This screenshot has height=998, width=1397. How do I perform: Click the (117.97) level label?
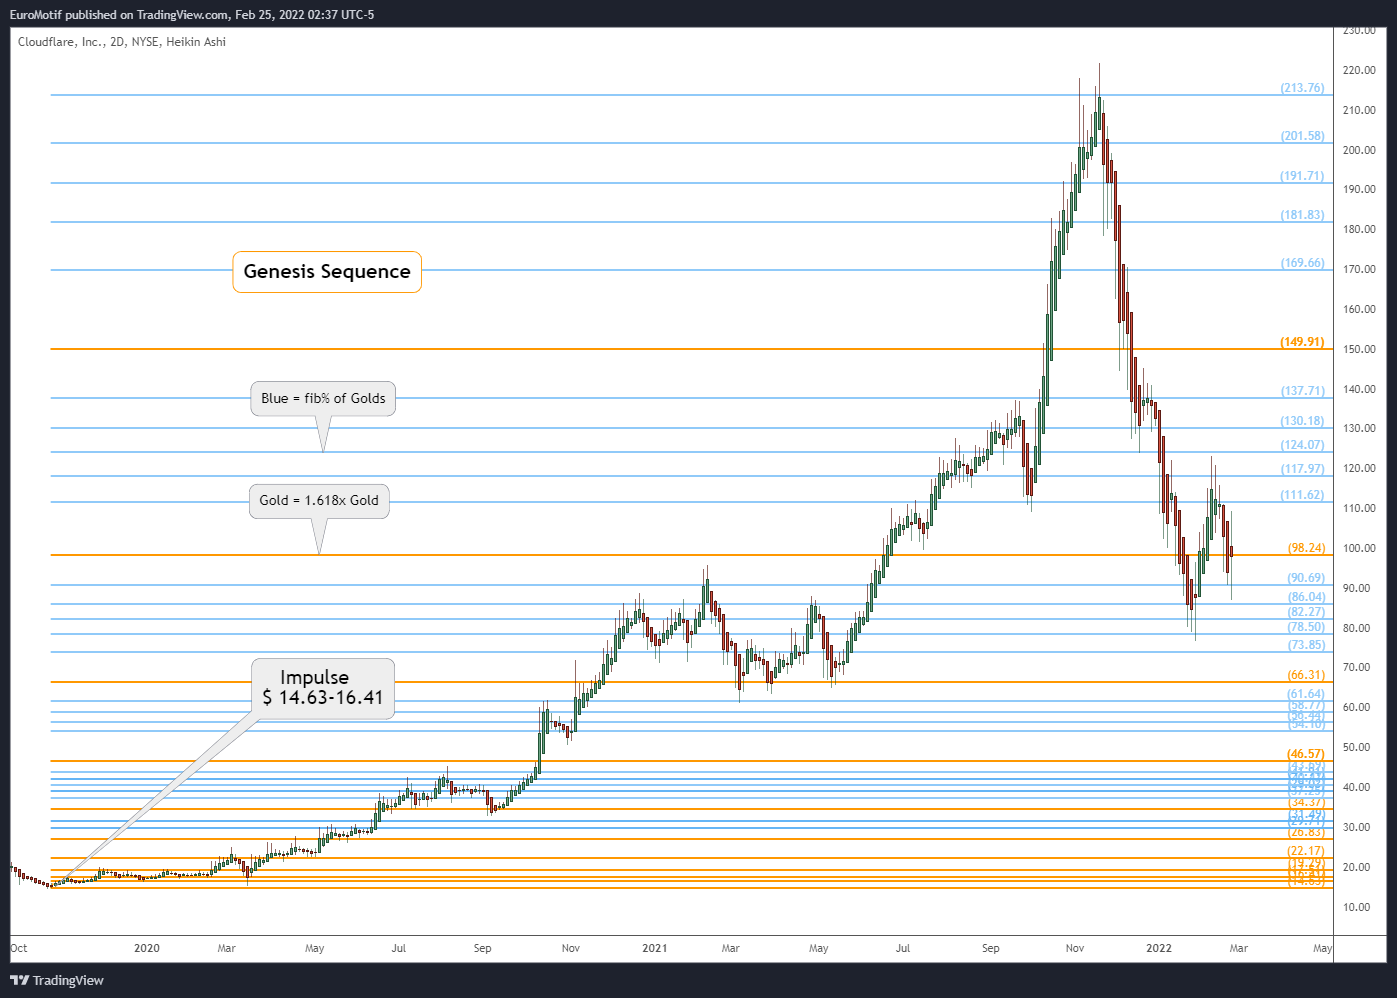pyautogui.click(x=1302, y=469)
